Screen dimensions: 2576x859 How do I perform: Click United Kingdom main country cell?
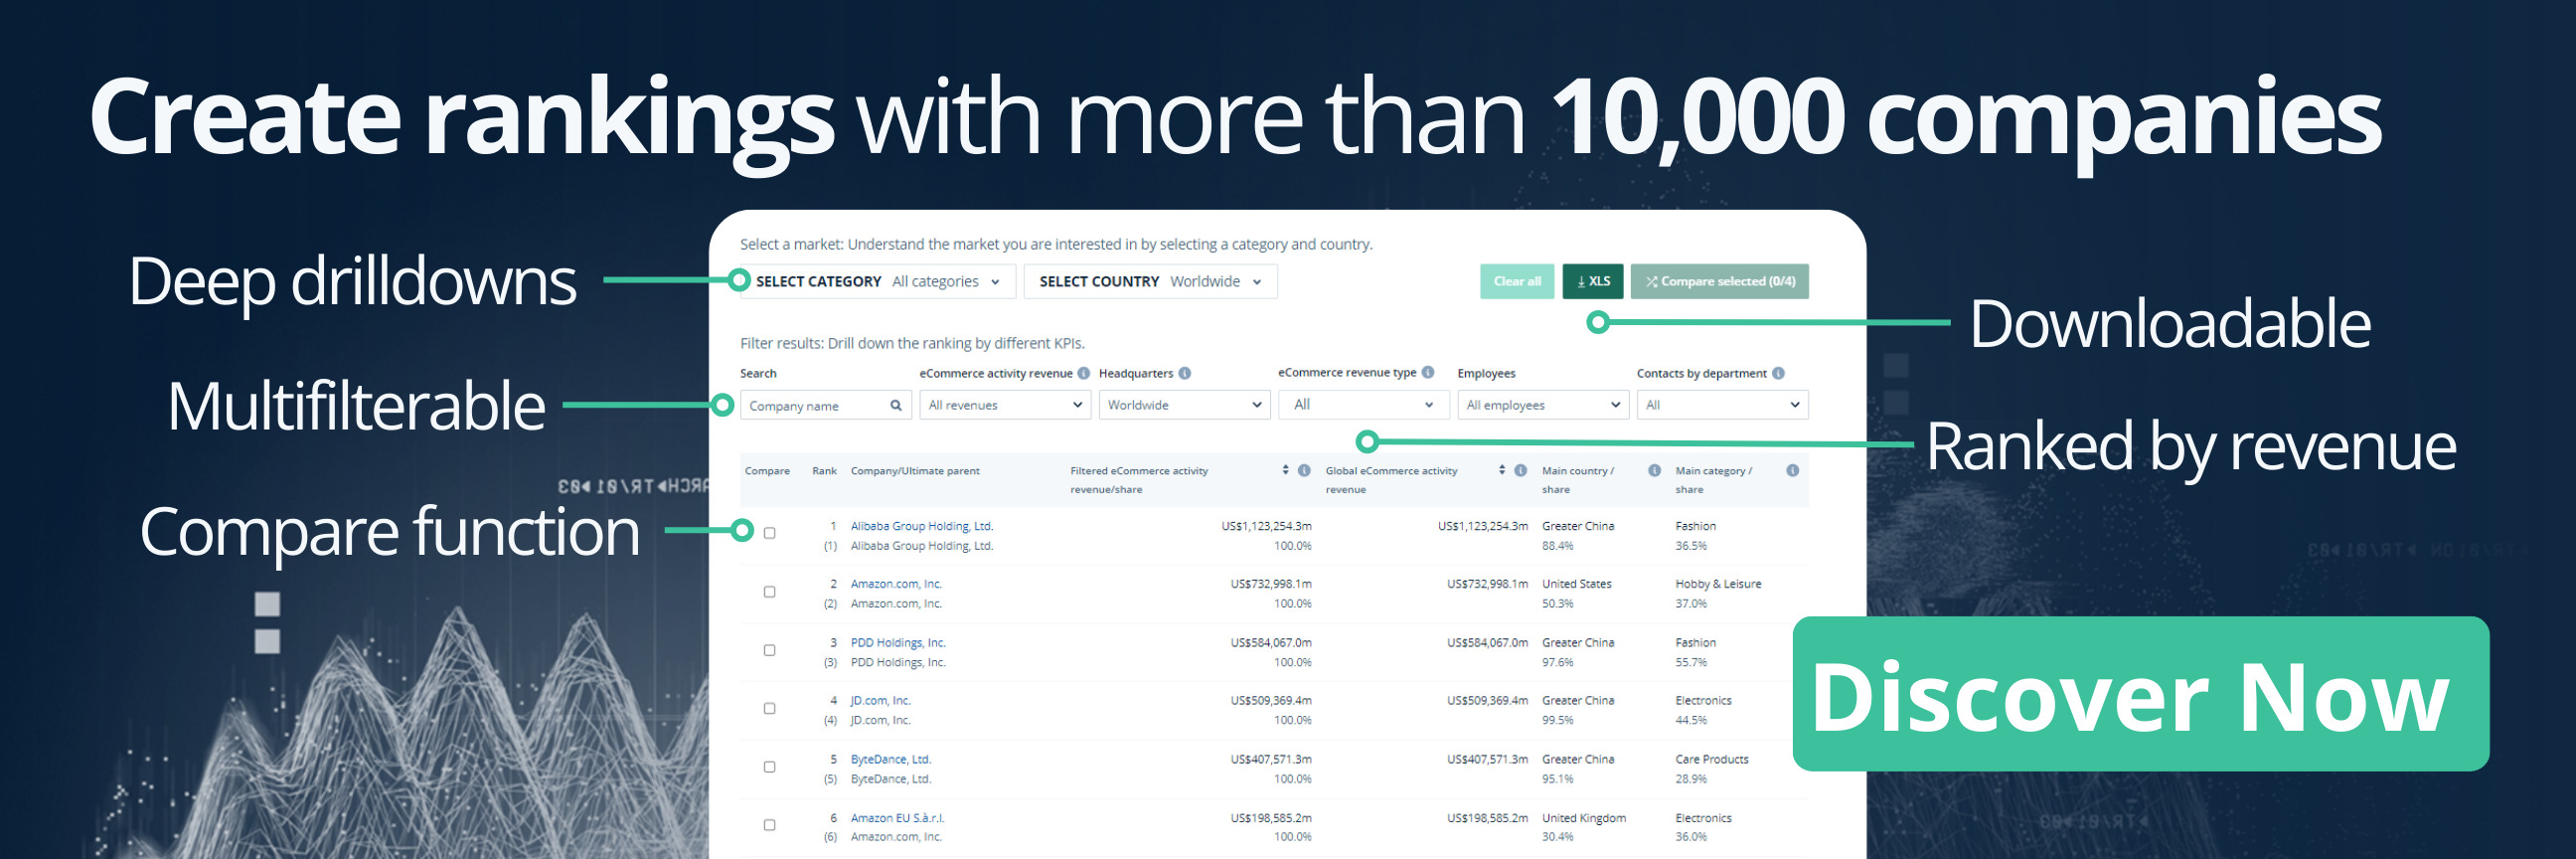click(1583, 818)
